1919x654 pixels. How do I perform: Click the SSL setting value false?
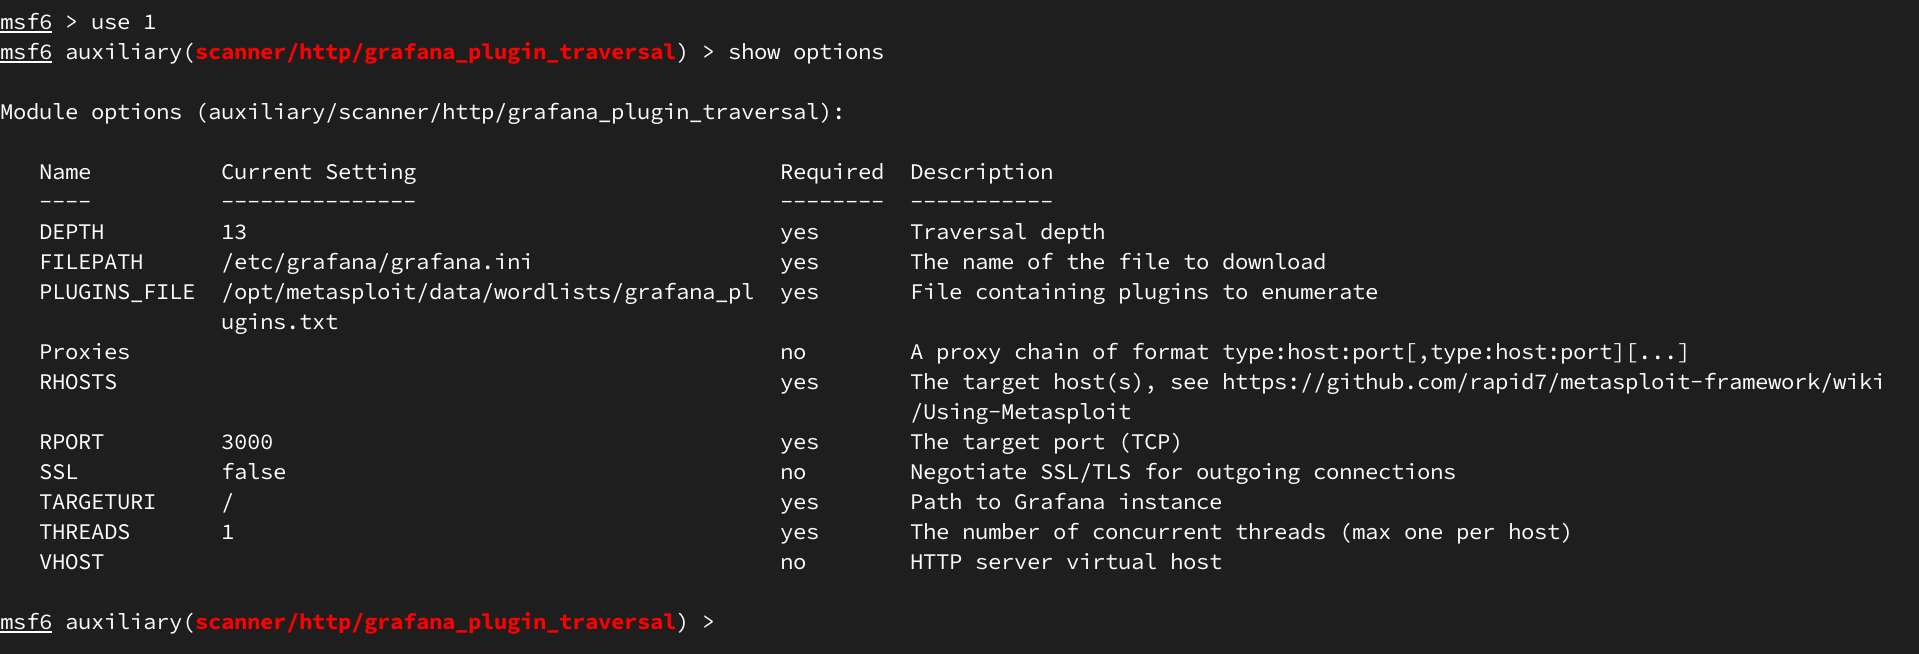coord(254,472)
